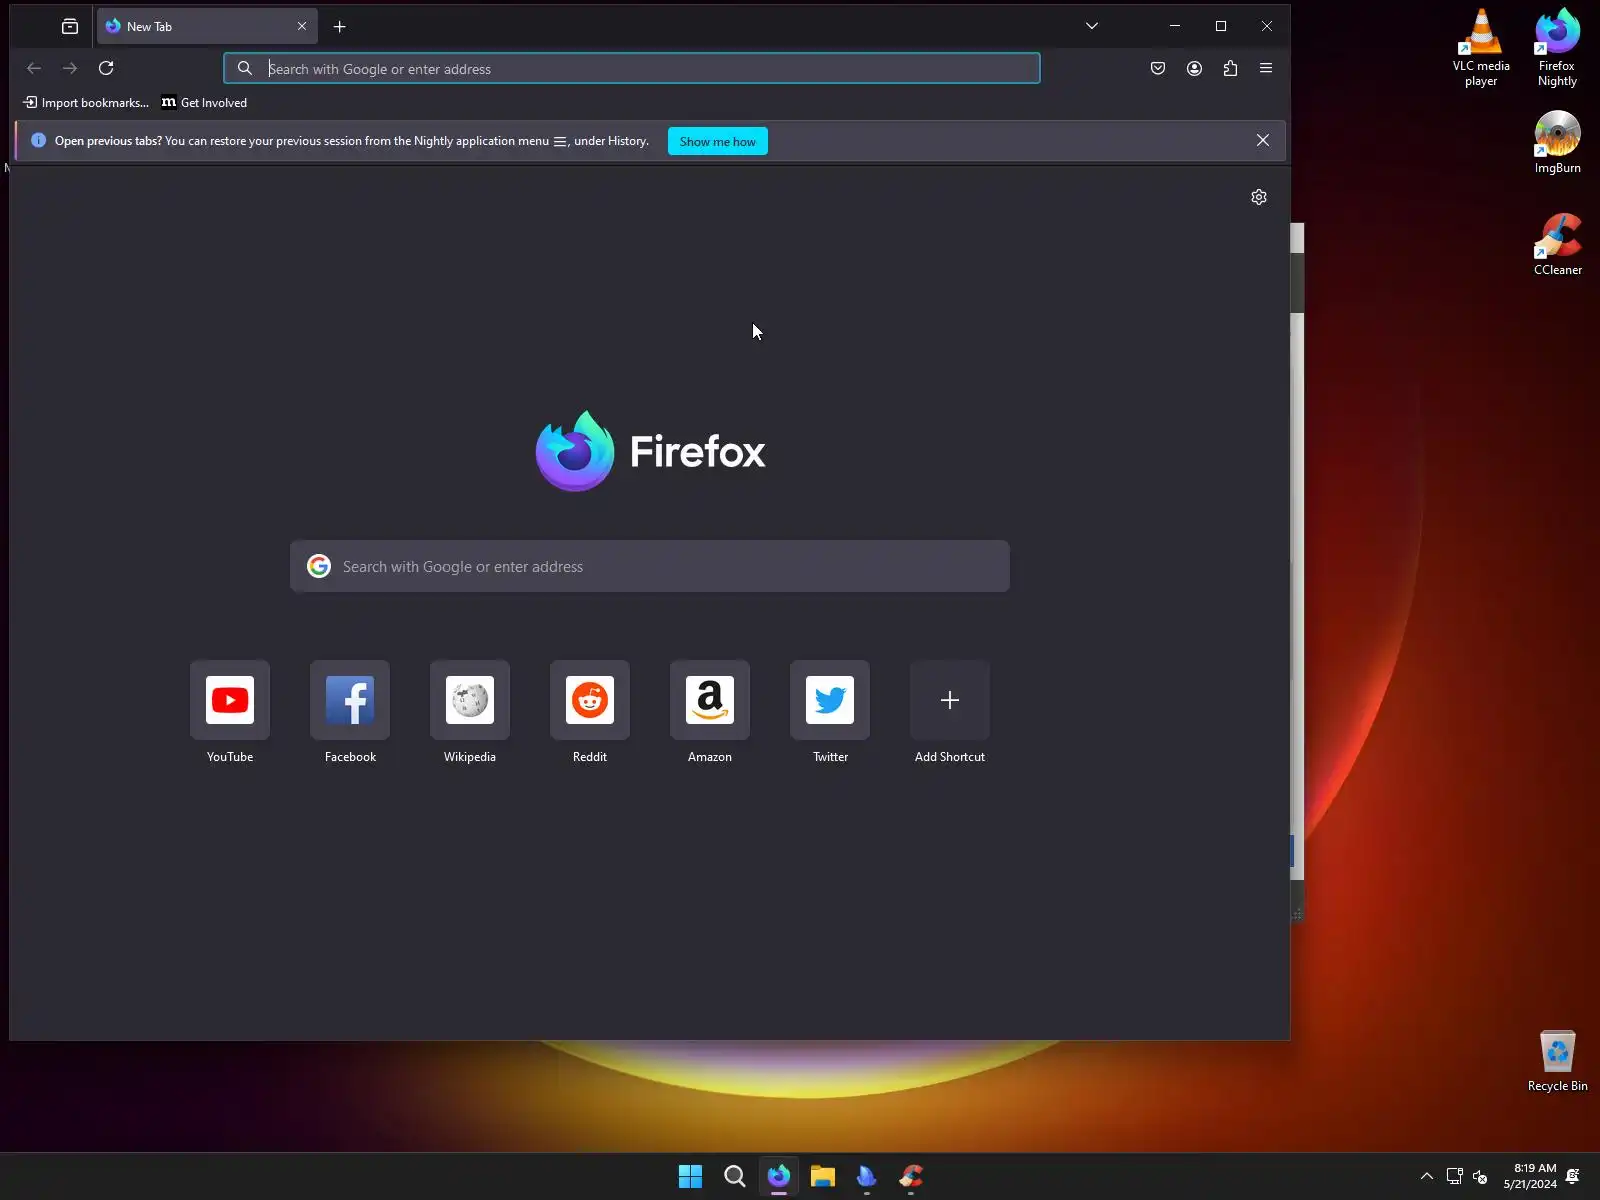Go back one page
Viewport: 1600px width, 1200px height.
pyautogui.click(x=34, y=68)
